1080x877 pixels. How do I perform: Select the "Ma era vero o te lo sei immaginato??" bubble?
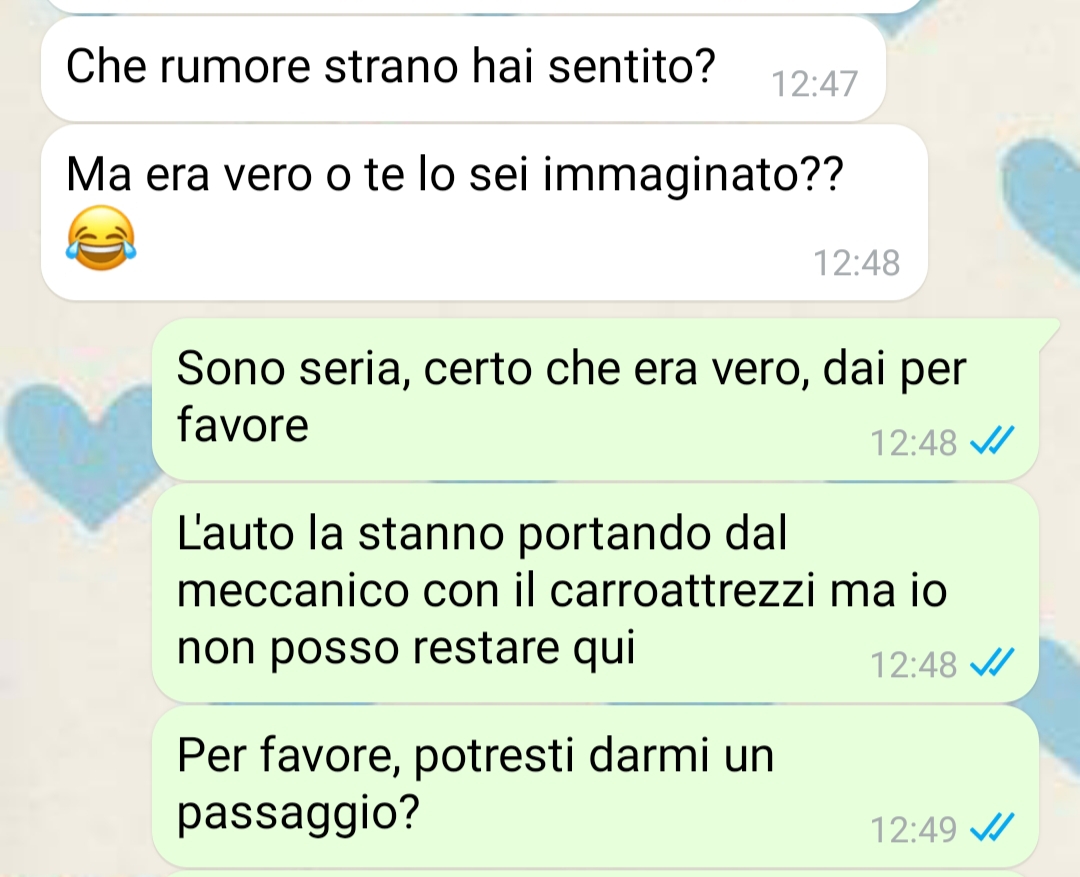coord(484,212)
